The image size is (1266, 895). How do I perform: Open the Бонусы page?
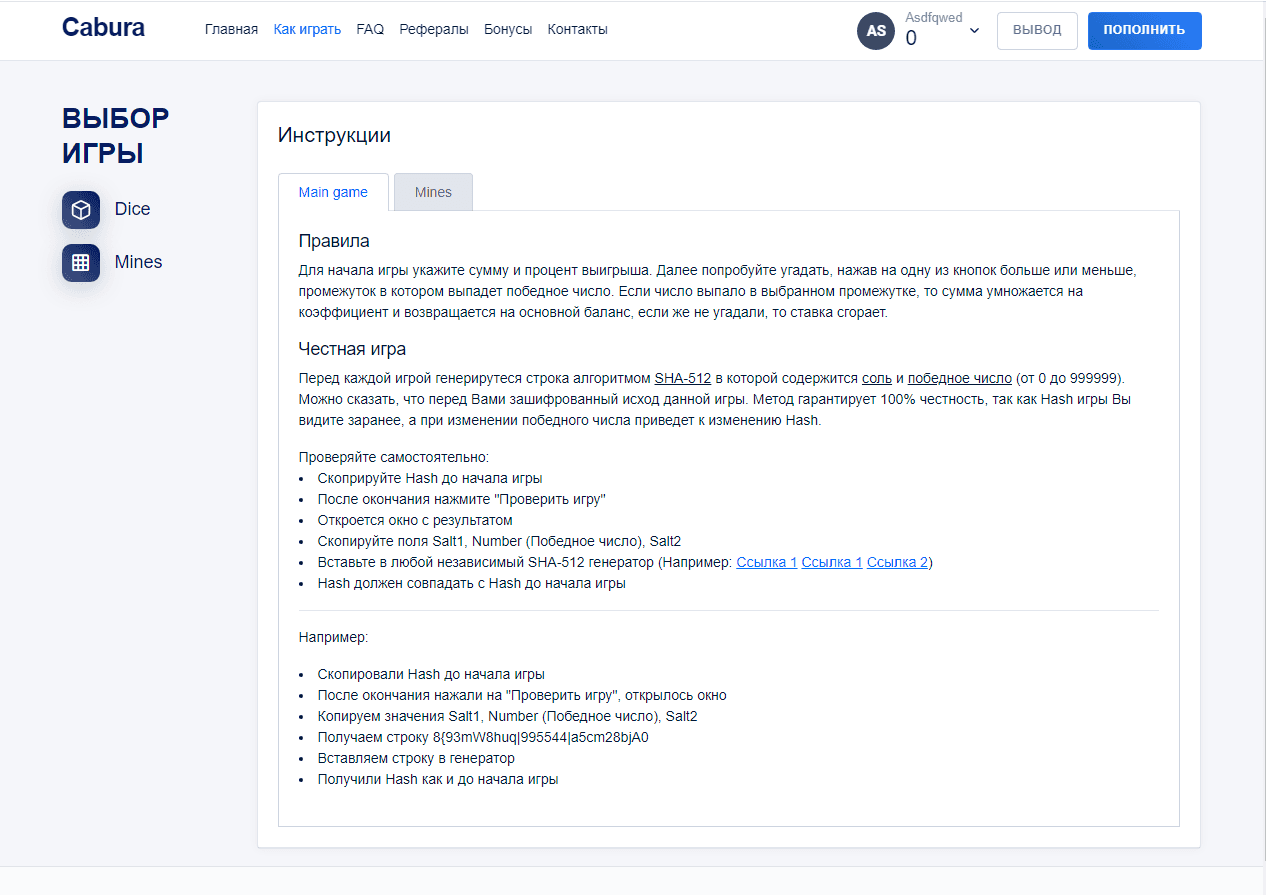tap(508, 30)
